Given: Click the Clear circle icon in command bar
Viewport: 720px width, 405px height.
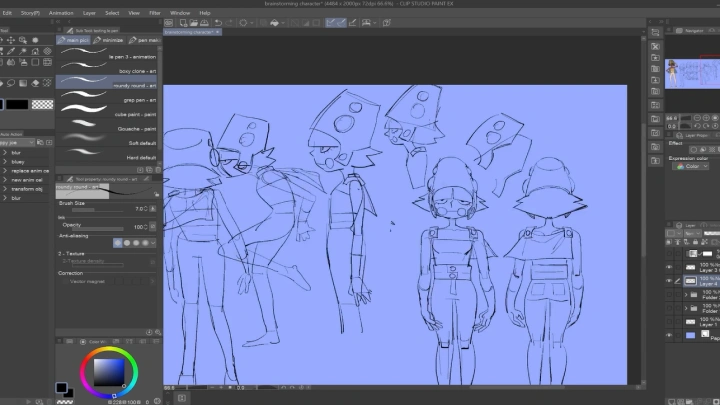Looking at the screenshot, I should tap(243, 22).
